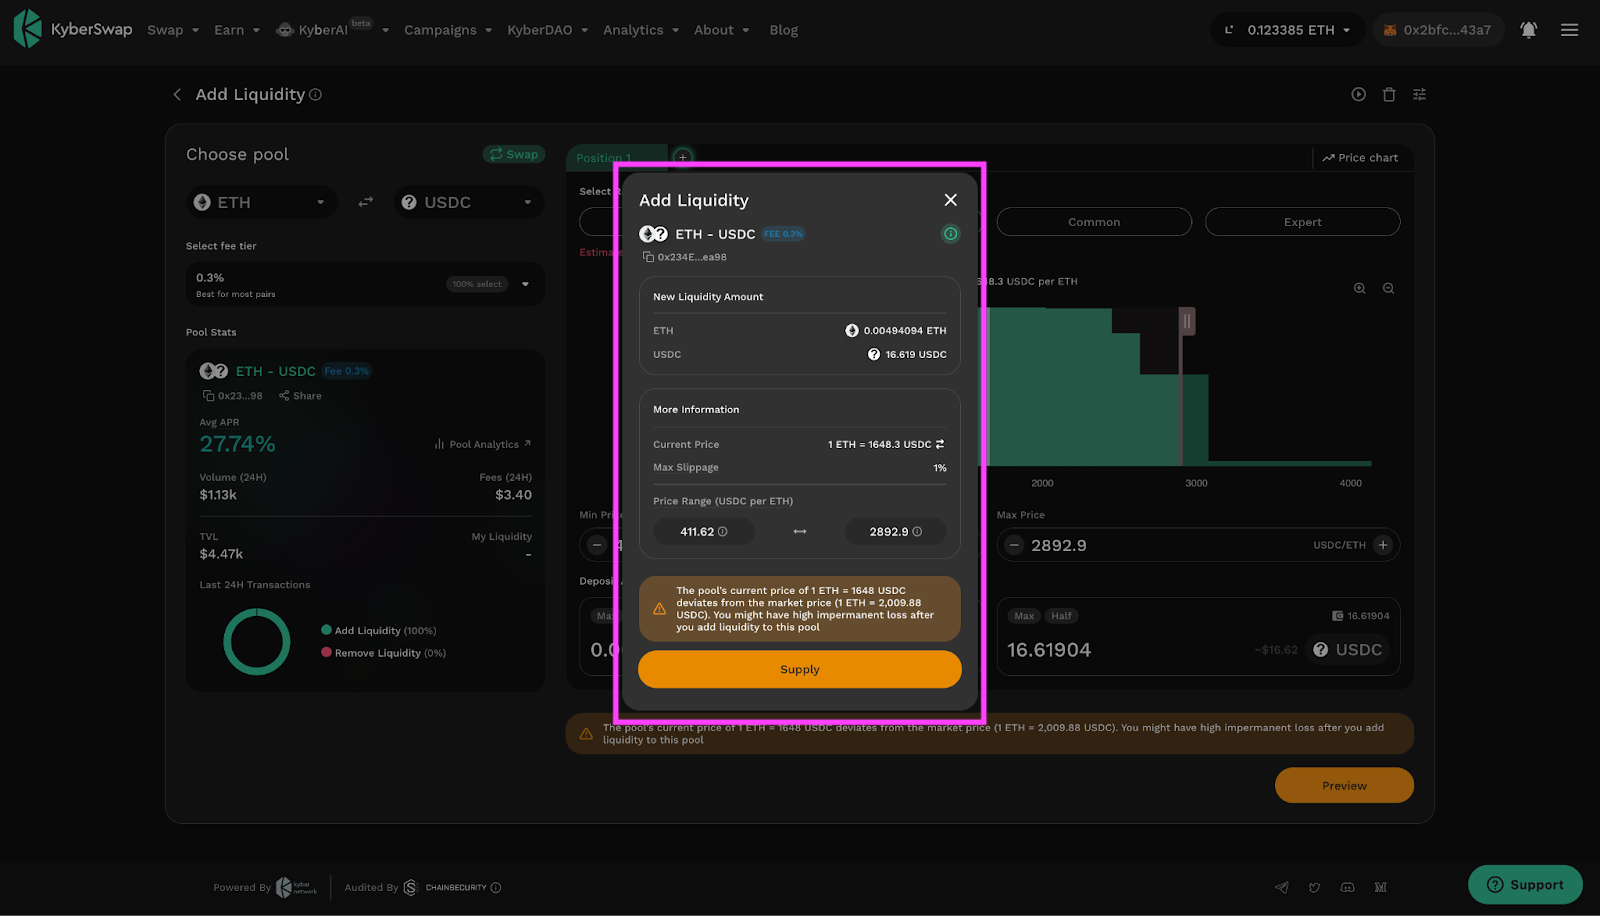This screenshot has height=916, width=1600.
Task: Open the ETH token selector
Action: tap(260, 202)
